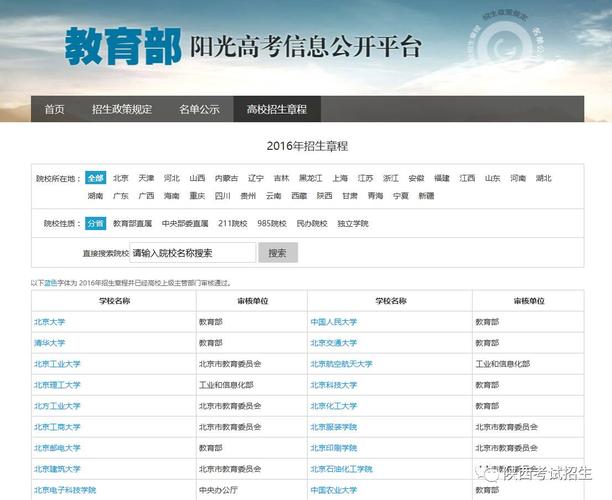Filter by 独立学院 school type
The height and width of the screenshot is (500, 612).
point(353,223)
